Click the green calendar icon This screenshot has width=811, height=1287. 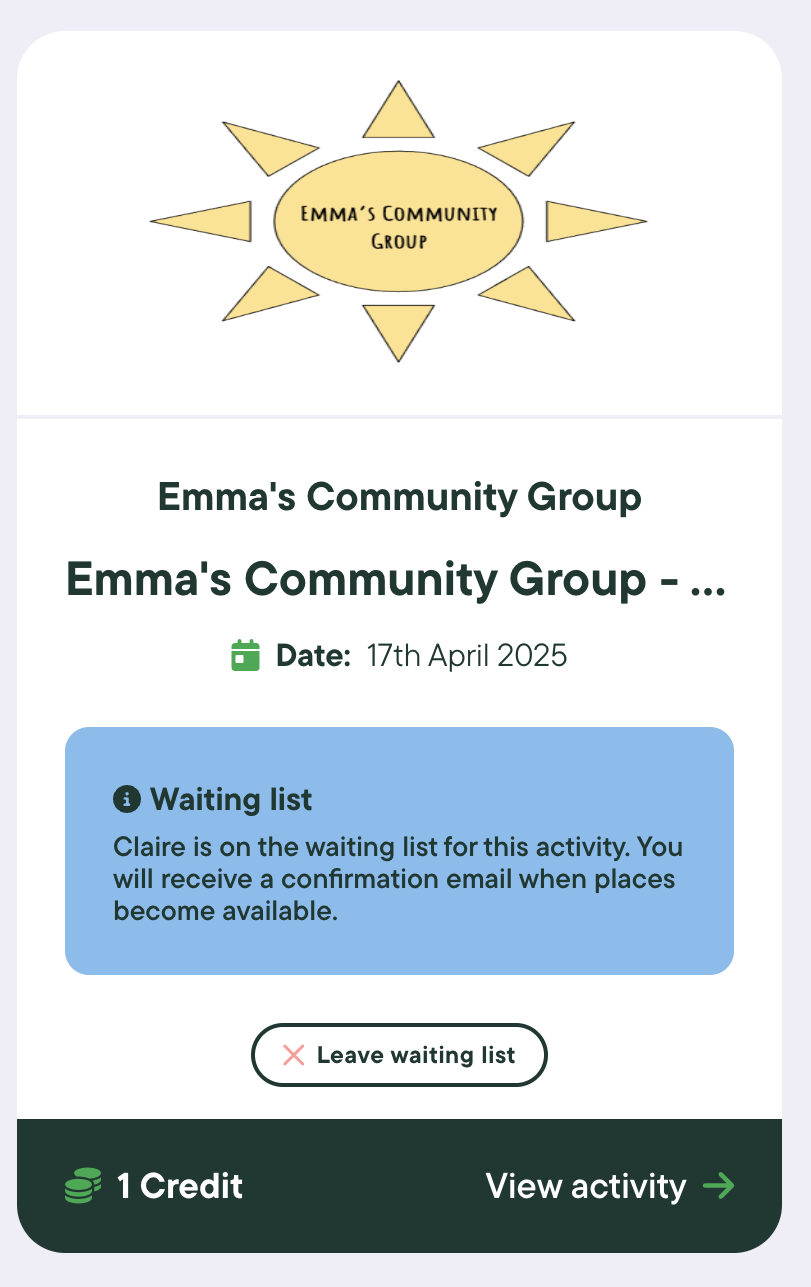246,656
